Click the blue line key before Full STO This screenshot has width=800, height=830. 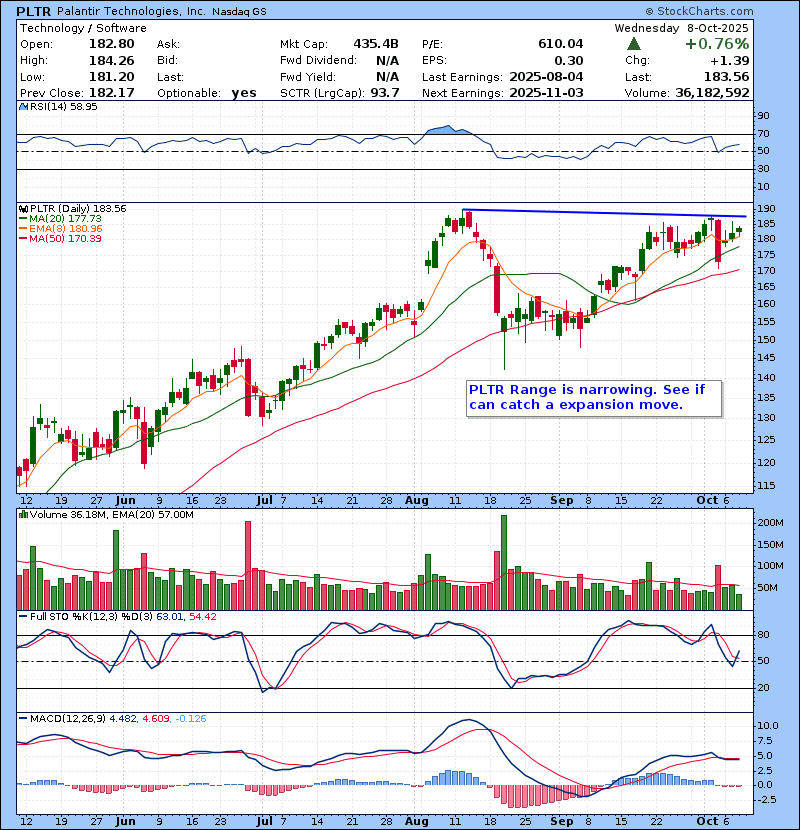pyautogui.click(x=23, y=617)
